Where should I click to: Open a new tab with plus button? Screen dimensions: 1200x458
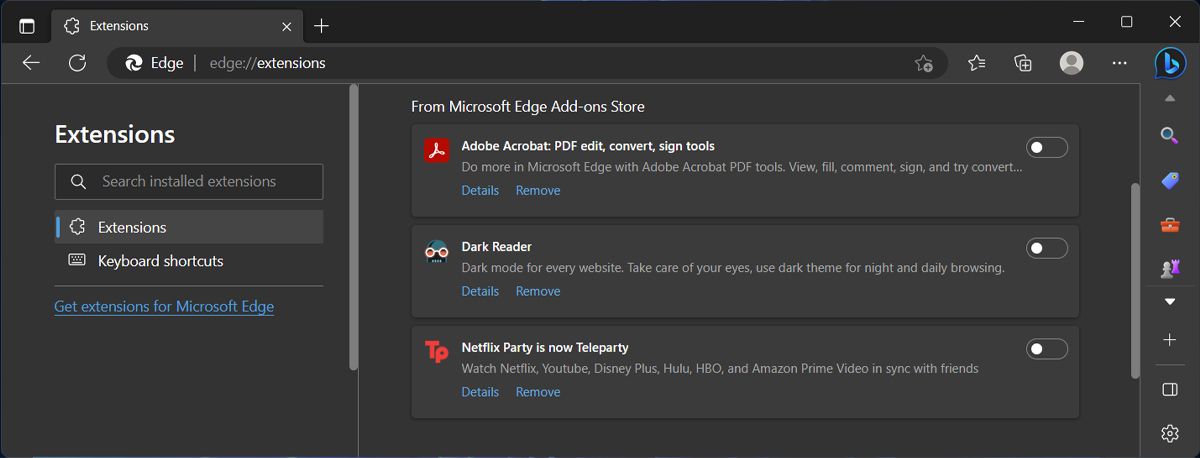click(x=321, y=26)
